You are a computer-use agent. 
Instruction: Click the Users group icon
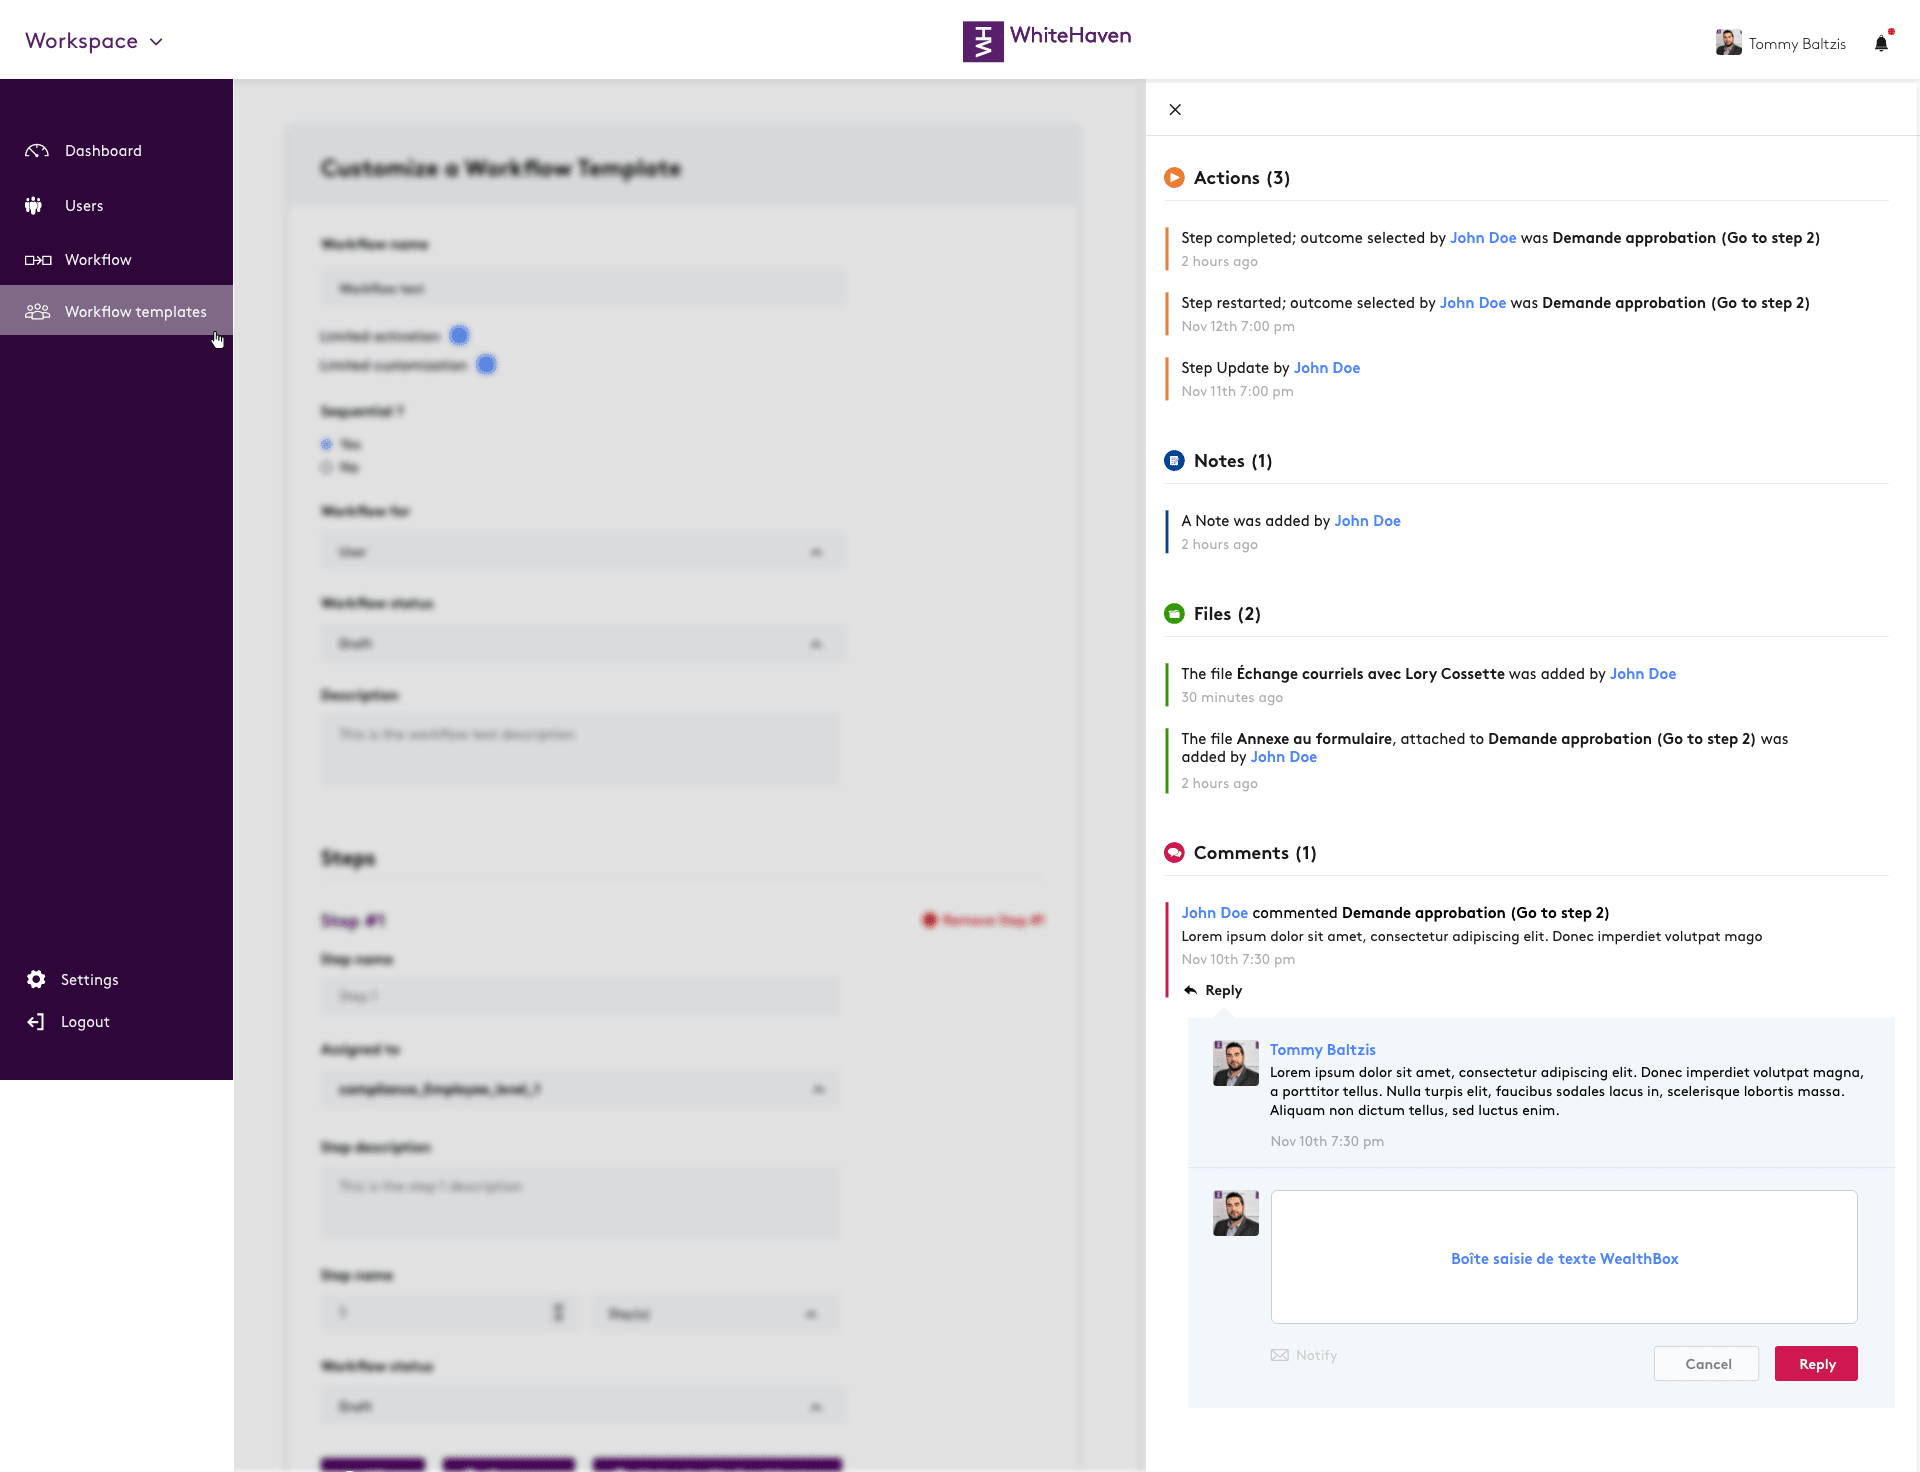(34, 206)
